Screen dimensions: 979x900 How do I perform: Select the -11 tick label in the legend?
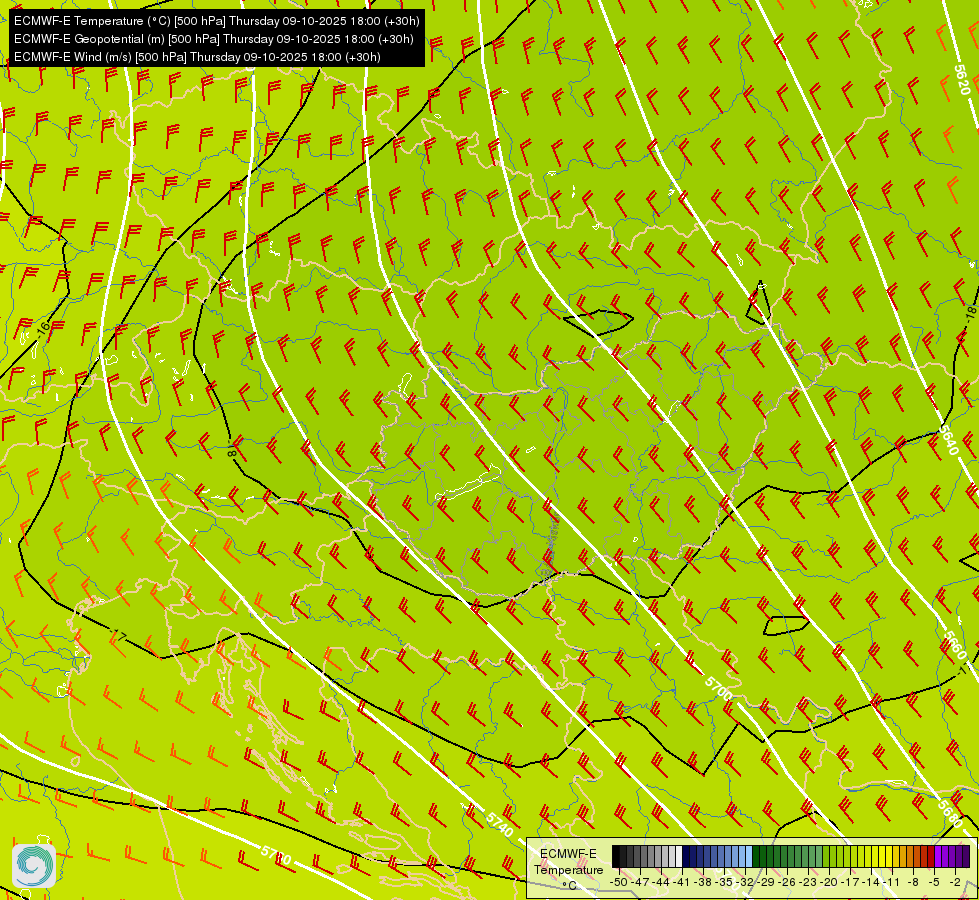892,883
